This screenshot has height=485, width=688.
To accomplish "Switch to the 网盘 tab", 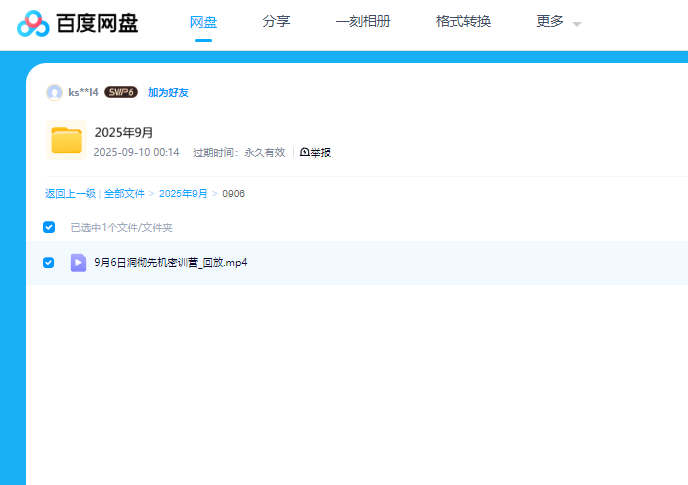I will coord(203,22).
